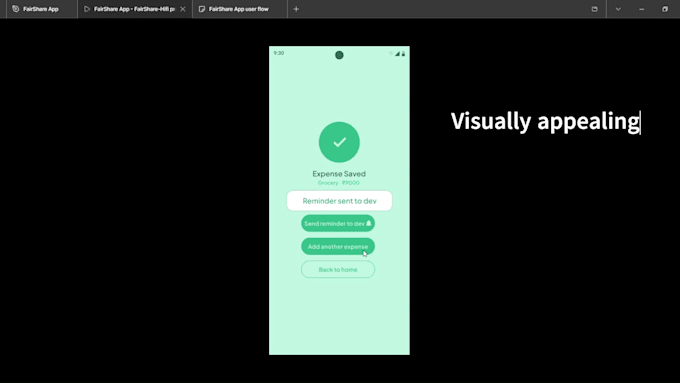Switch to the first FairShare App tab
Screen dimensions: 680x383
[41, 9]
